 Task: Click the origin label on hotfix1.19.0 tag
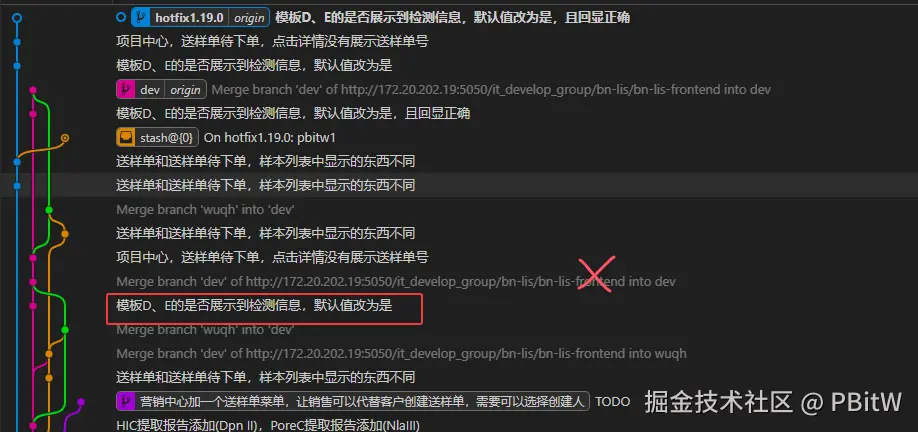click(249, 18)
